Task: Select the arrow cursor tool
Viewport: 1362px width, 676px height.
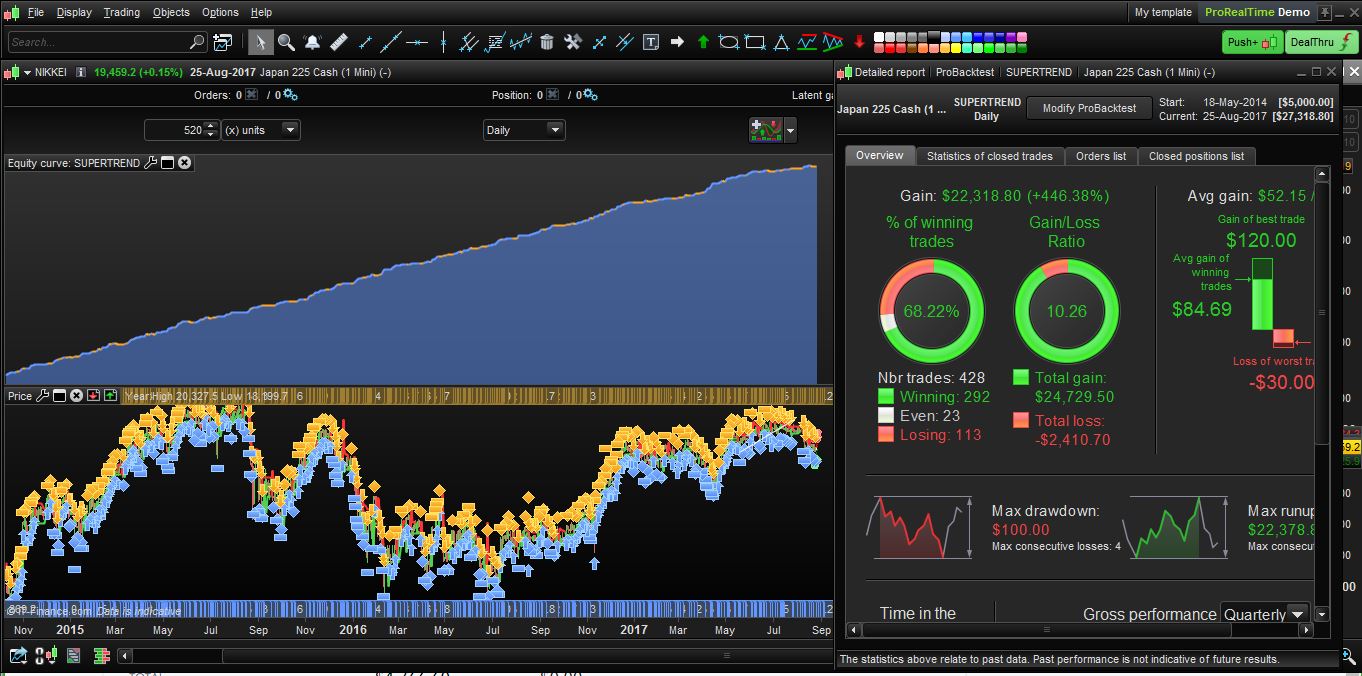Action: coord(260,42)
